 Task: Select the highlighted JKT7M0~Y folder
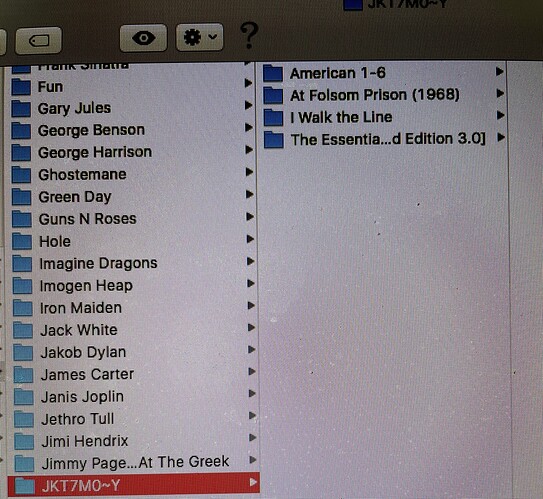point(133,485)
